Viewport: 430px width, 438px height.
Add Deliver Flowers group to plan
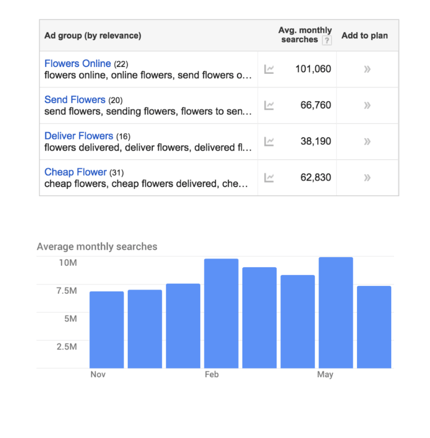coord(367,142)
